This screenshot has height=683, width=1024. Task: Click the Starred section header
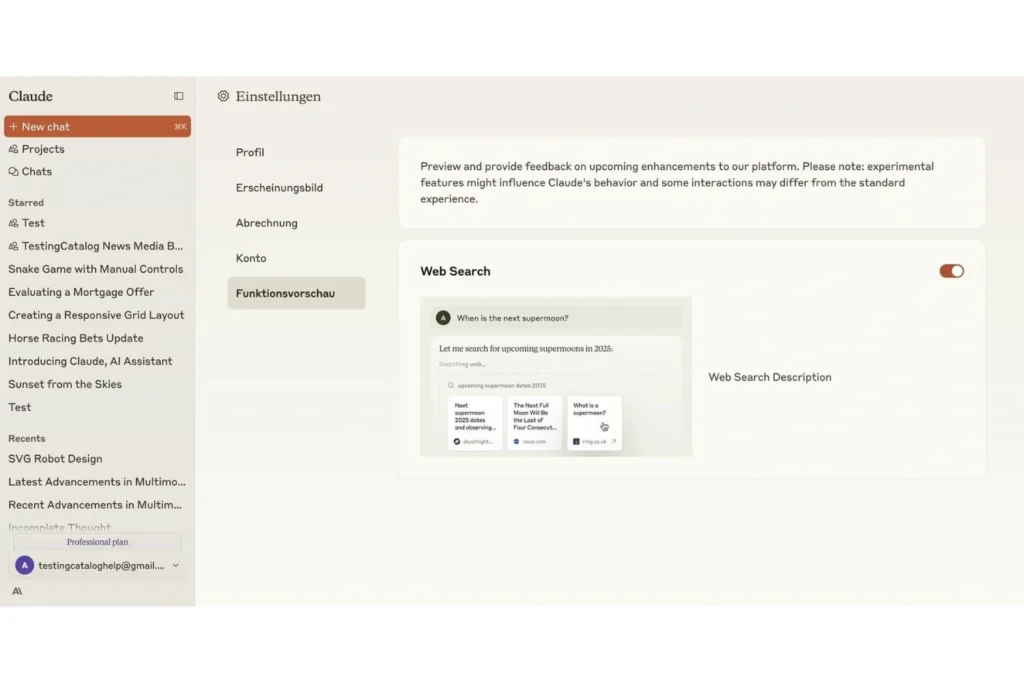pos(26,202)
